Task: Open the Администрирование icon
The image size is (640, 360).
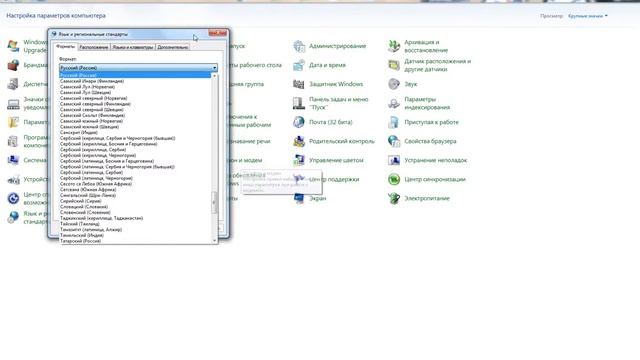Action: 299,46
